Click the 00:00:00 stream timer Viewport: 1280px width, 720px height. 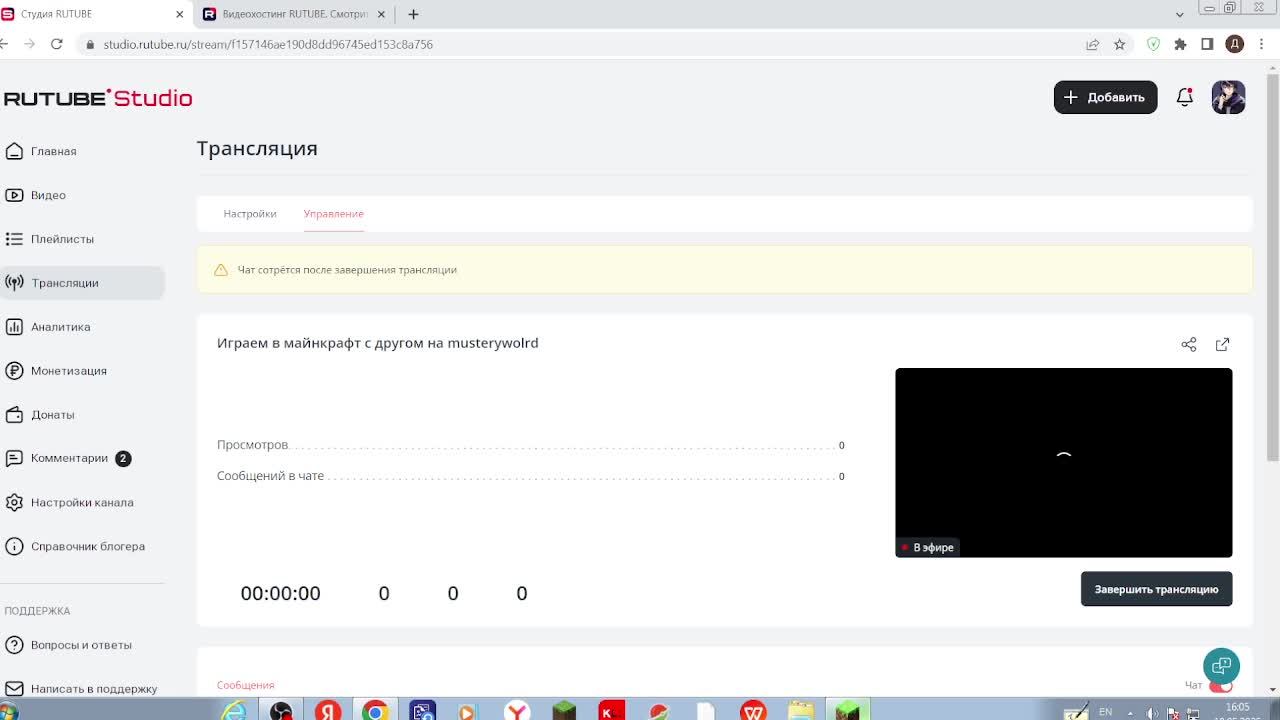click(x=280, y=593)
